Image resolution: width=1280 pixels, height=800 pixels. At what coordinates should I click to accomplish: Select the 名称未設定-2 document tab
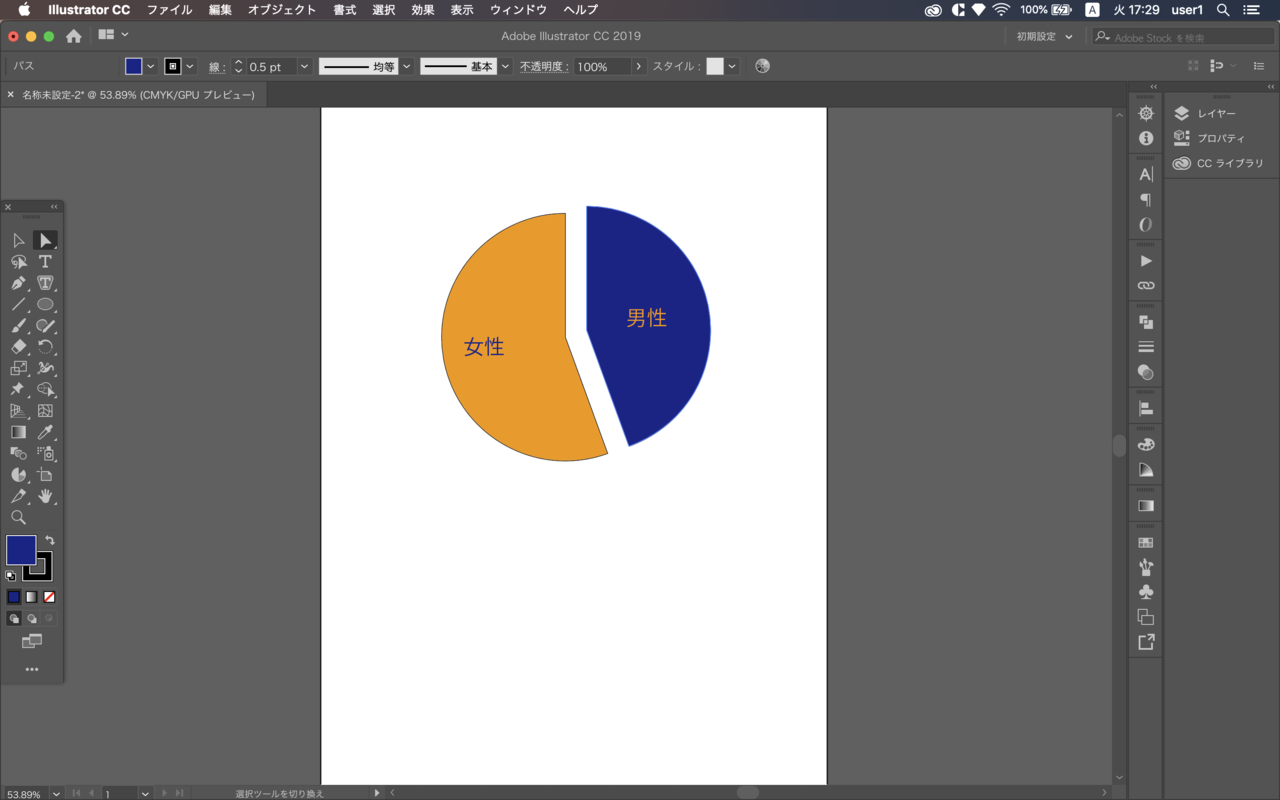(x=137, y=95)
